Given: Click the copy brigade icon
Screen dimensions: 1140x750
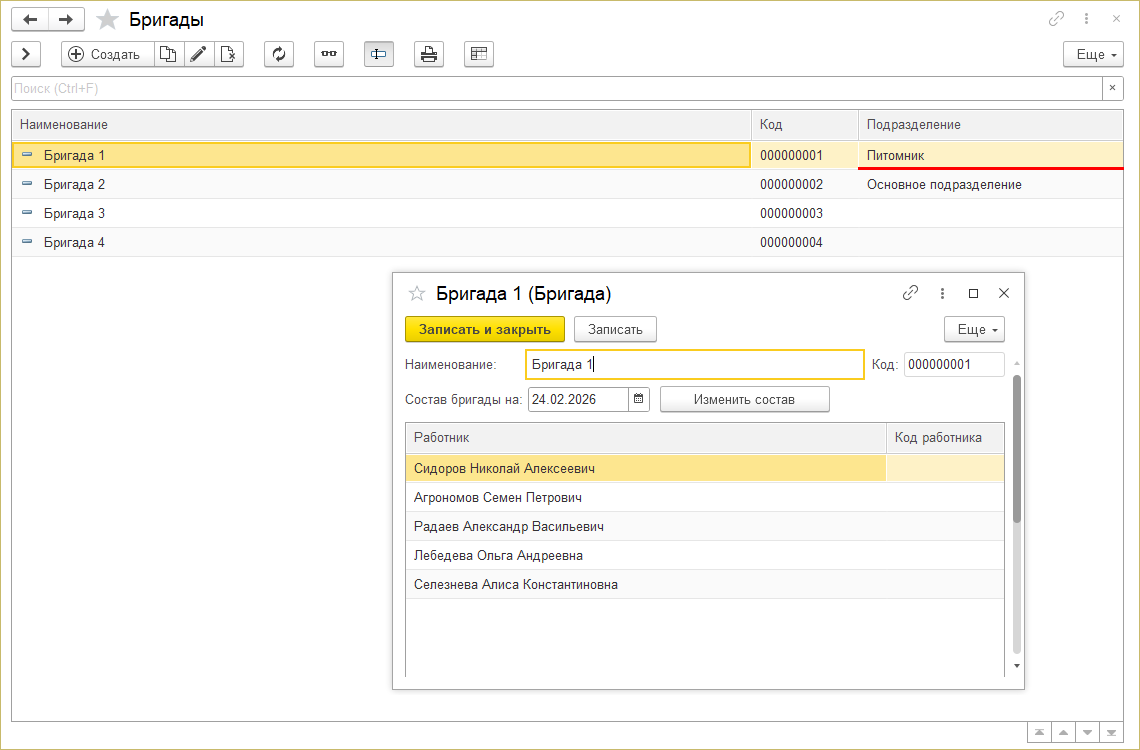Looking at the screenshot, I should click(x=169, y=54).
